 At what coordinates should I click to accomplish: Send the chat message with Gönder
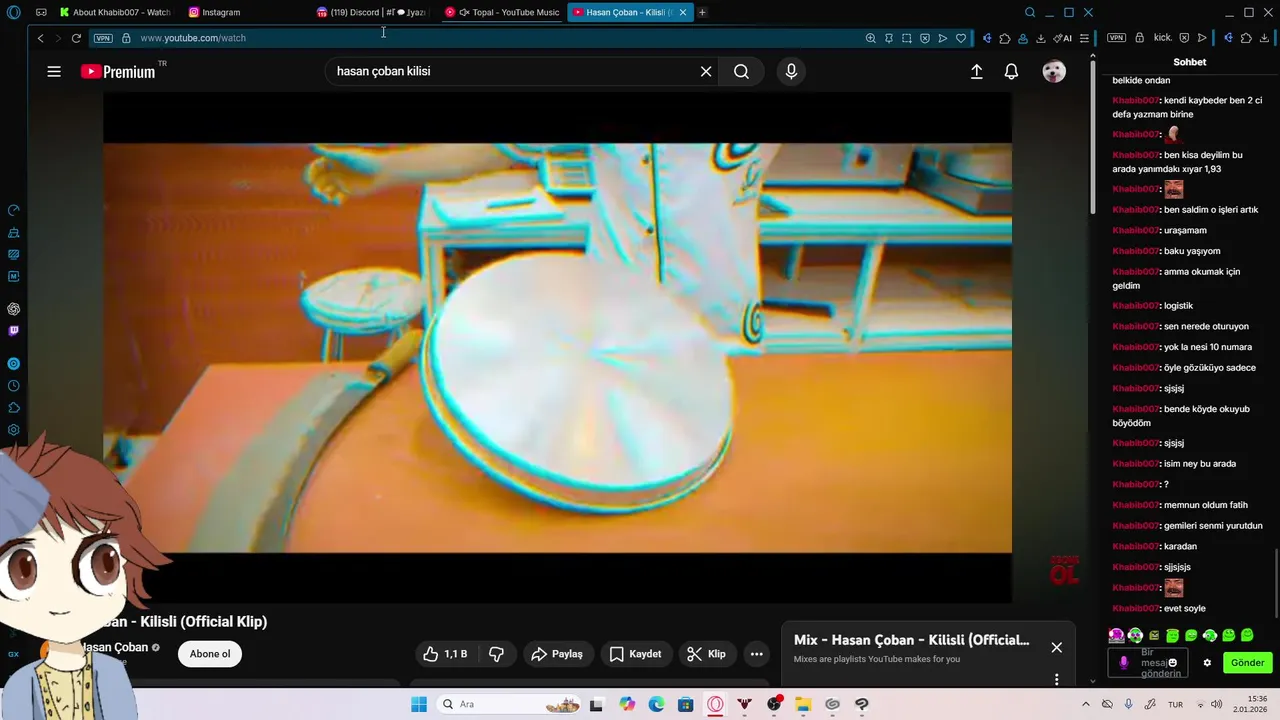[x=1247, y=663]
